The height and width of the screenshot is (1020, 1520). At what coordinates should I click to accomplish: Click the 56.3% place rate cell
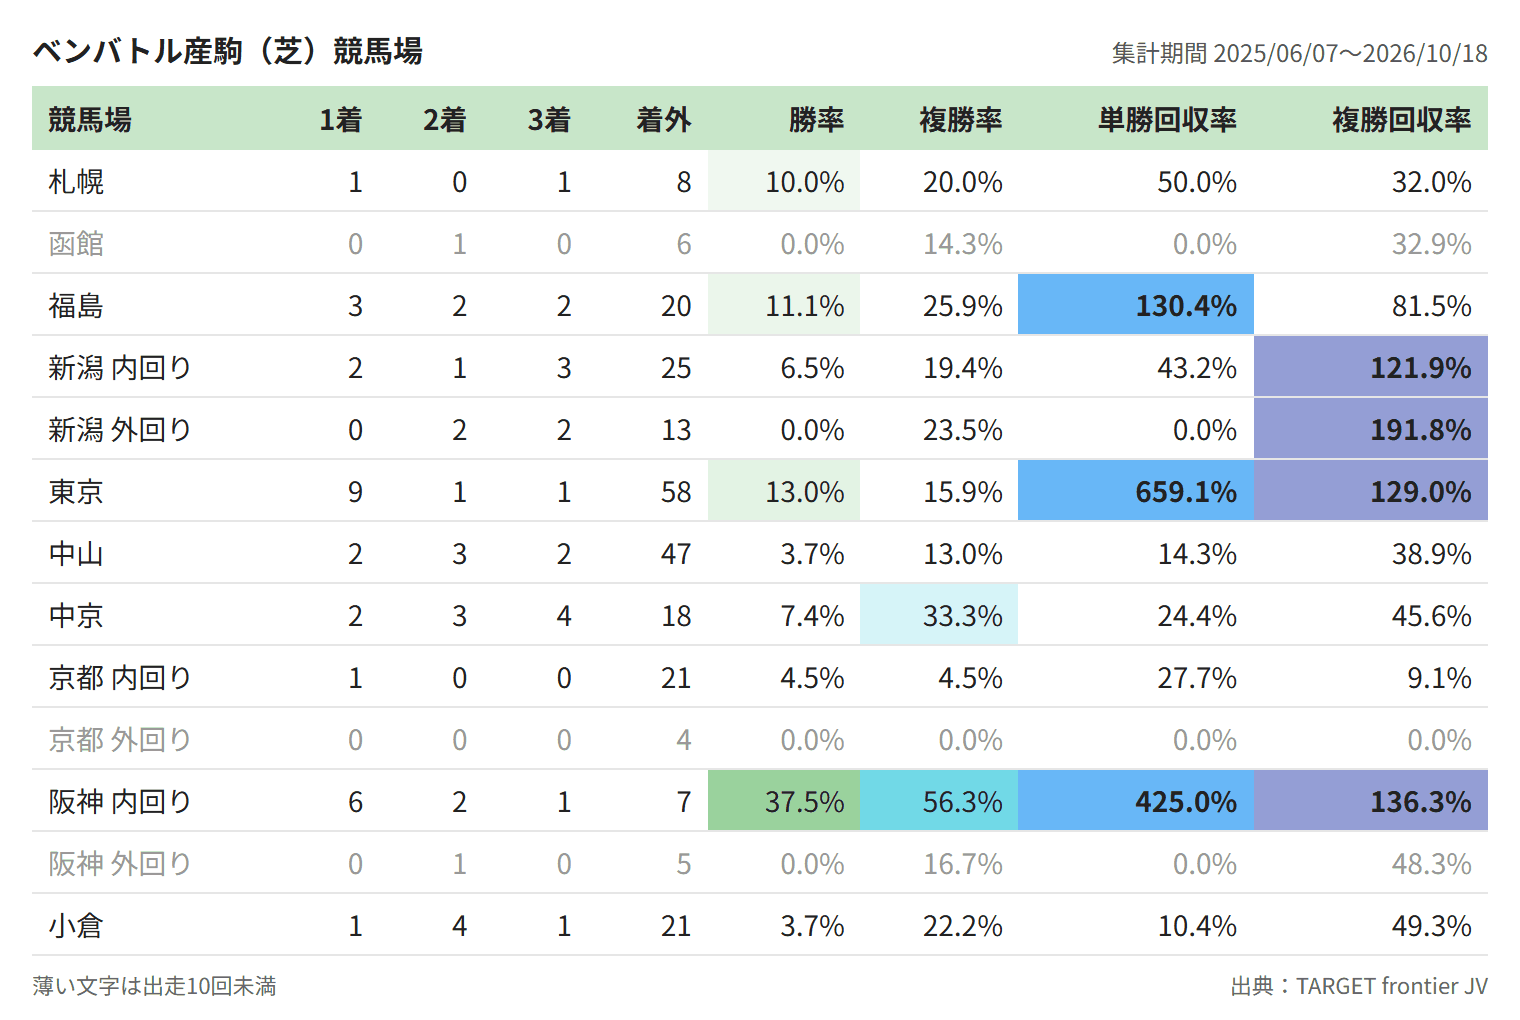(x=939, y=801)
